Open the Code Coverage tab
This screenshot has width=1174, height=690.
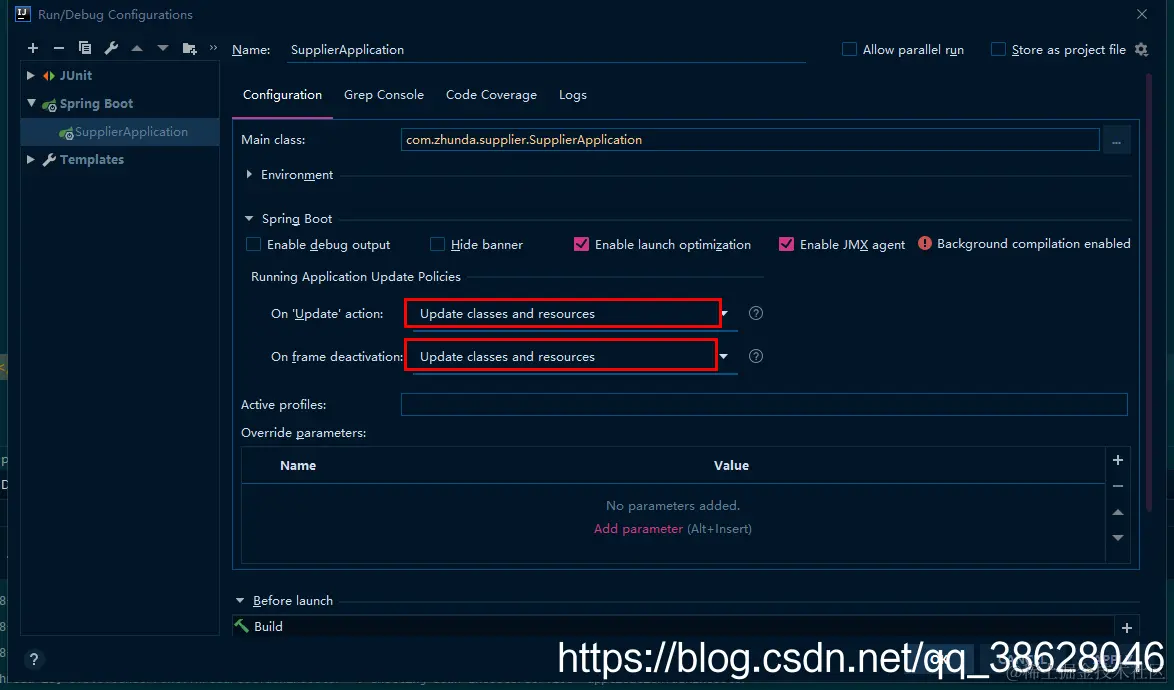point(491,95)
